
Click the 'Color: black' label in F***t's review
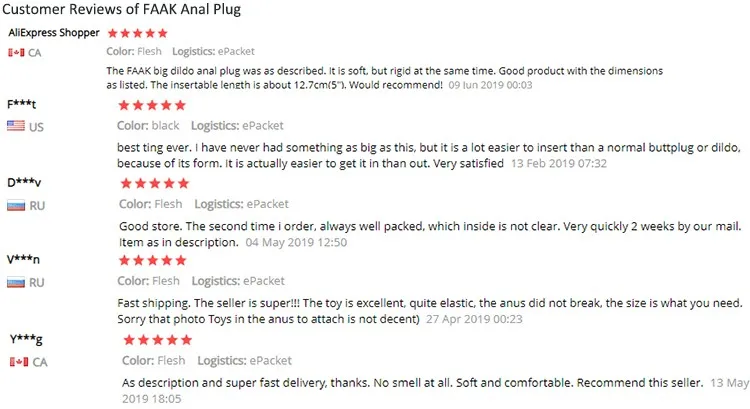click(x=148, y=126)
